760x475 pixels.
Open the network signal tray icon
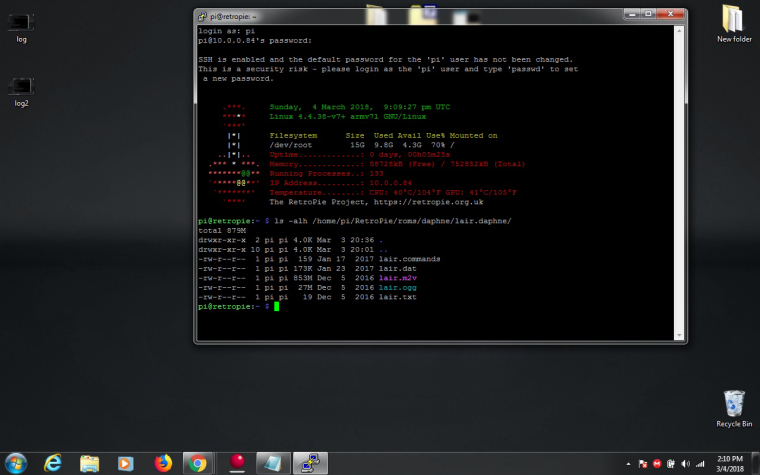[x=700, y=464]
